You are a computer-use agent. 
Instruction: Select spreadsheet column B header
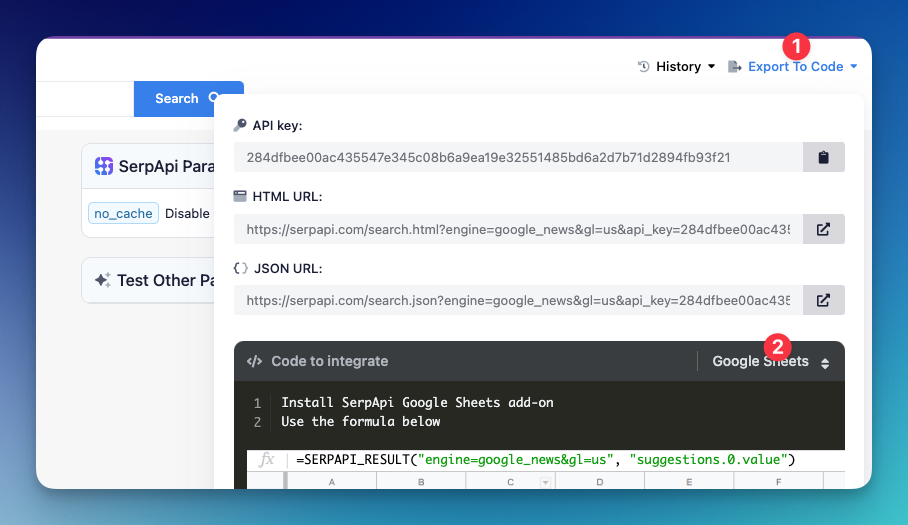point(421,482)
